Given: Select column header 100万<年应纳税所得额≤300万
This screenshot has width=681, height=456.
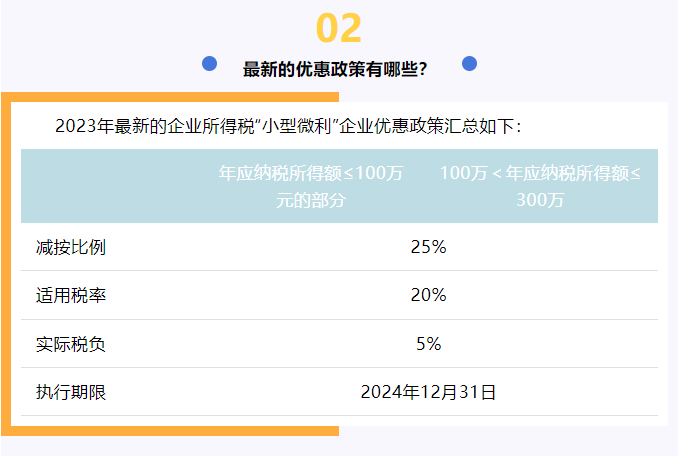Looking at the screenshot, I should (x=540, y=186).
